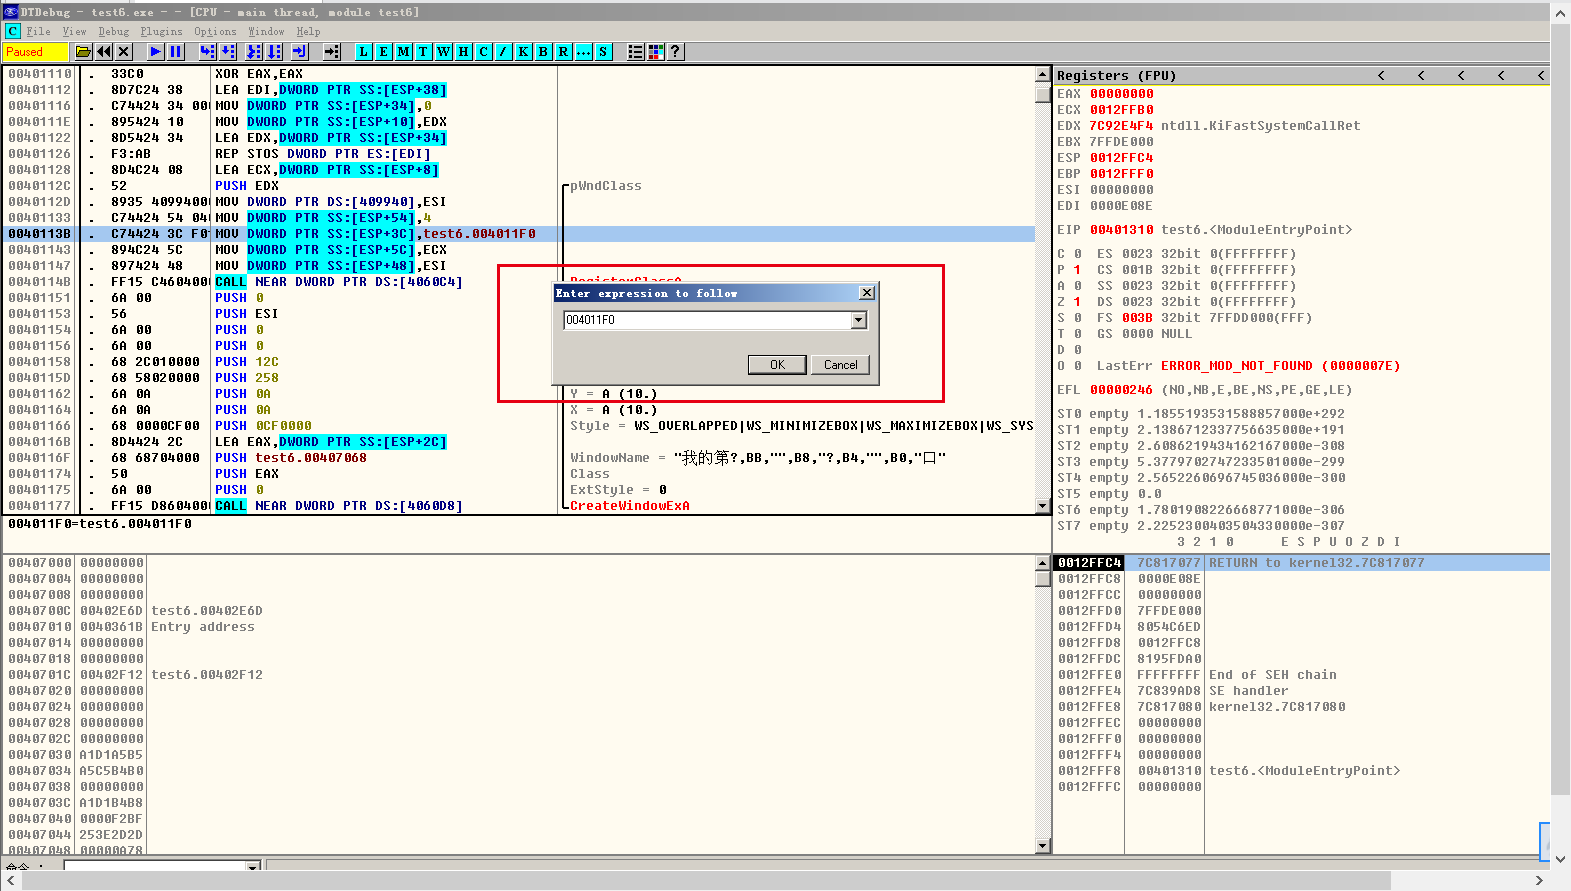The height and width of the screenshot is (891, 1571).
Task: Show Executable modules via the E button
Action: [384, 52]
